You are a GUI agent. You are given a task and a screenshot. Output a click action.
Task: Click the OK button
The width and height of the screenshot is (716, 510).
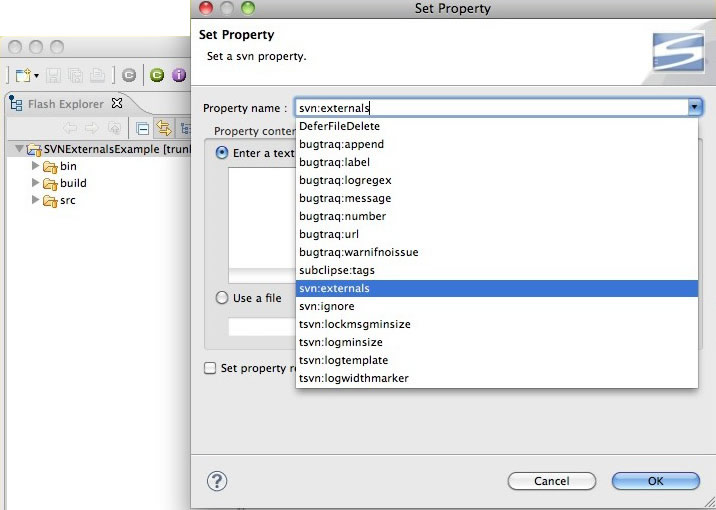(x=655, y=481)
